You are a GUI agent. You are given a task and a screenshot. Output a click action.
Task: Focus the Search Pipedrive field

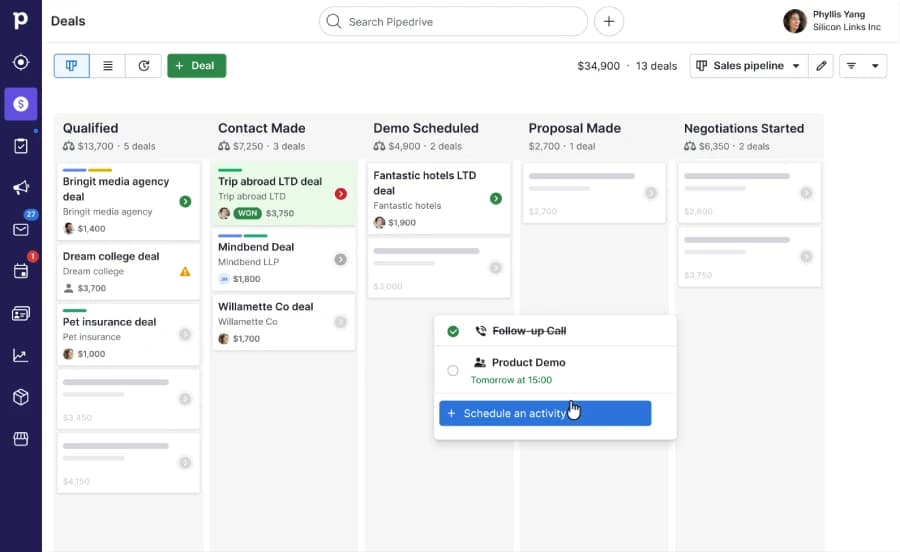tap(453, 22)
